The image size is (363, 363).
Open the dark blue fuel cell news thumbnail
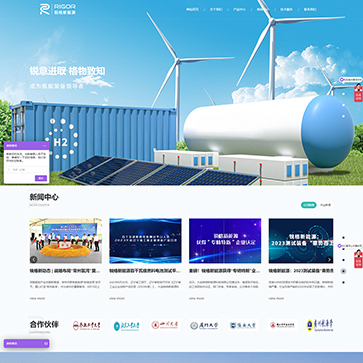145,241
